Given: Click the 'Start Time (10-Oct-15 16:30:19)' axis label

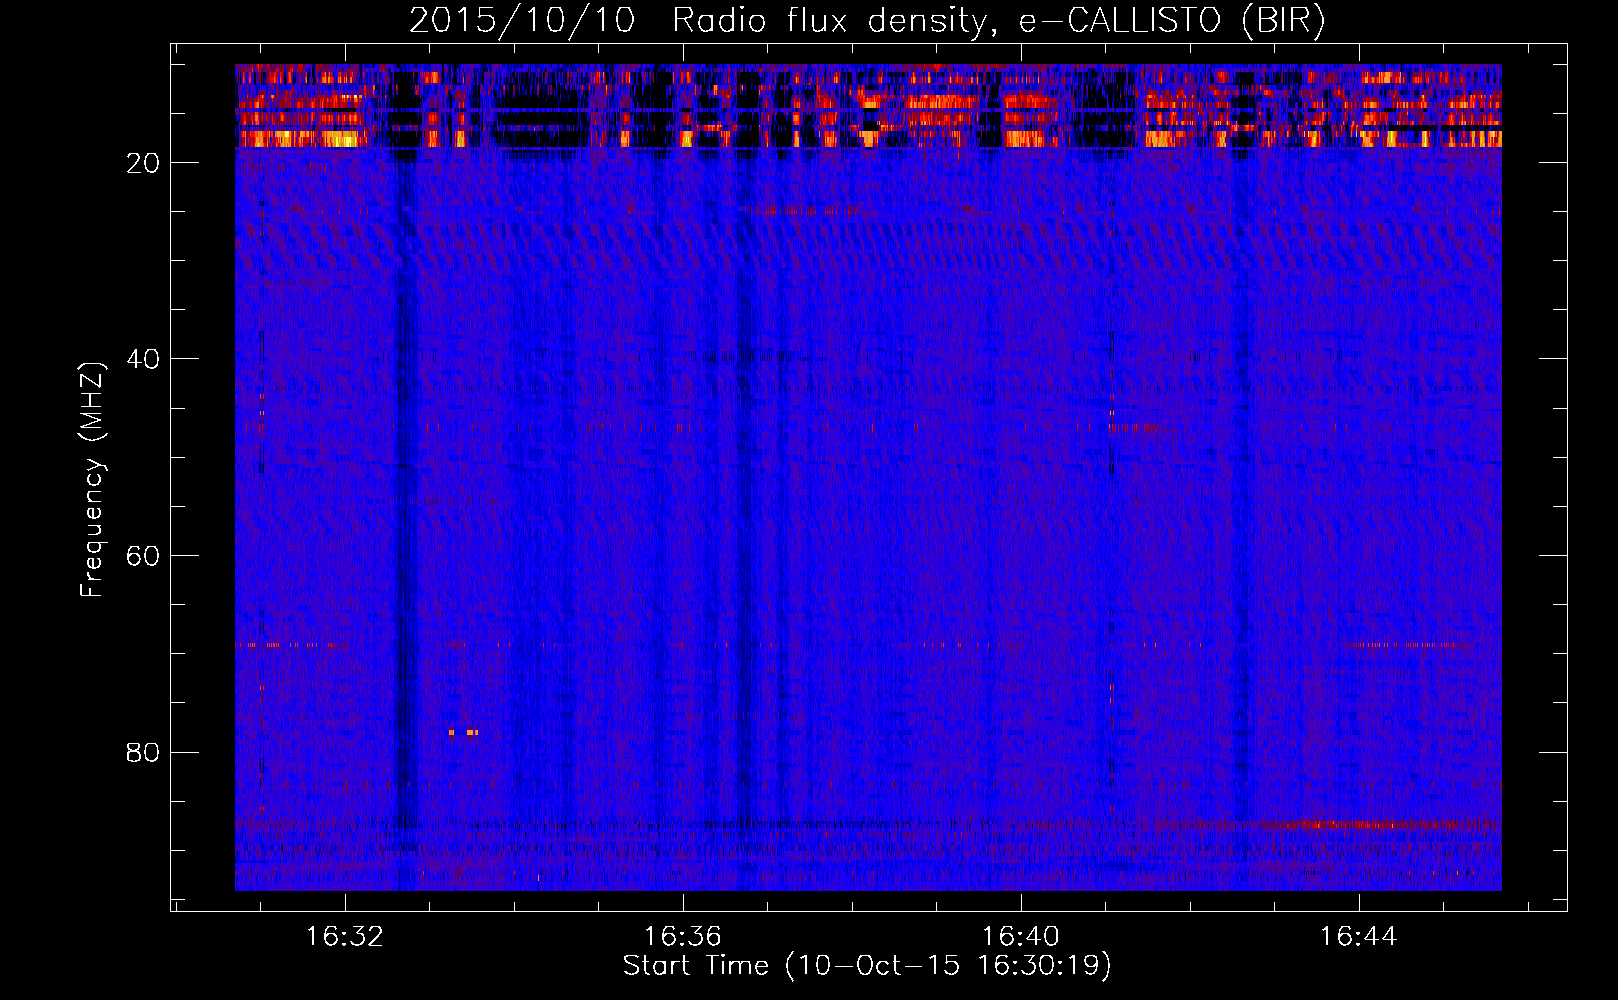Looking at the screenshot, I should pos(867,966).
